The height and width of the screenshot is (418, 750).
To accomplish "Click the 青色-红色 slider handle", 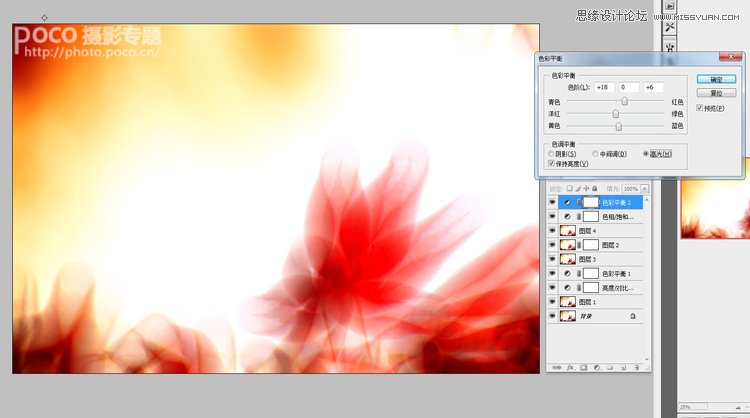I will (625, 102).
